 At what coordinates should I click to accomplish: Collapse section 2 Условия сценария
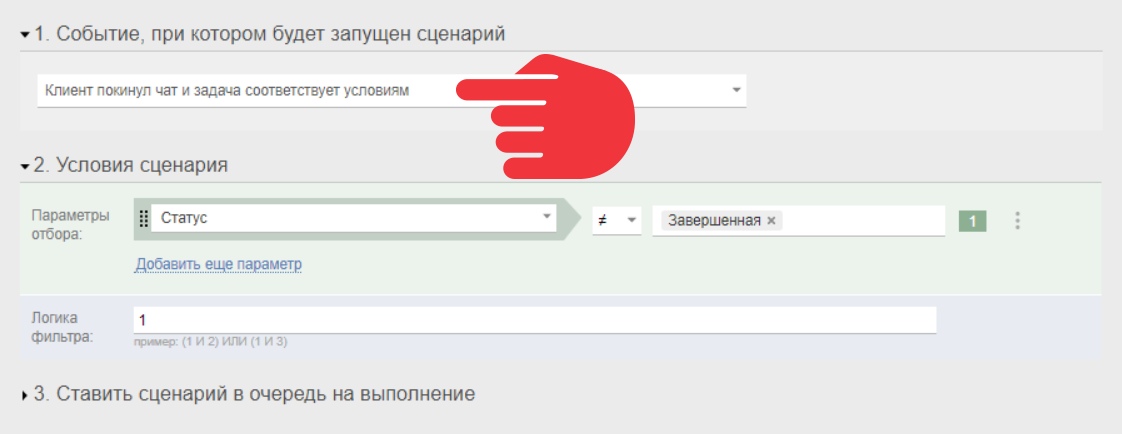click(x=125, y=165)
